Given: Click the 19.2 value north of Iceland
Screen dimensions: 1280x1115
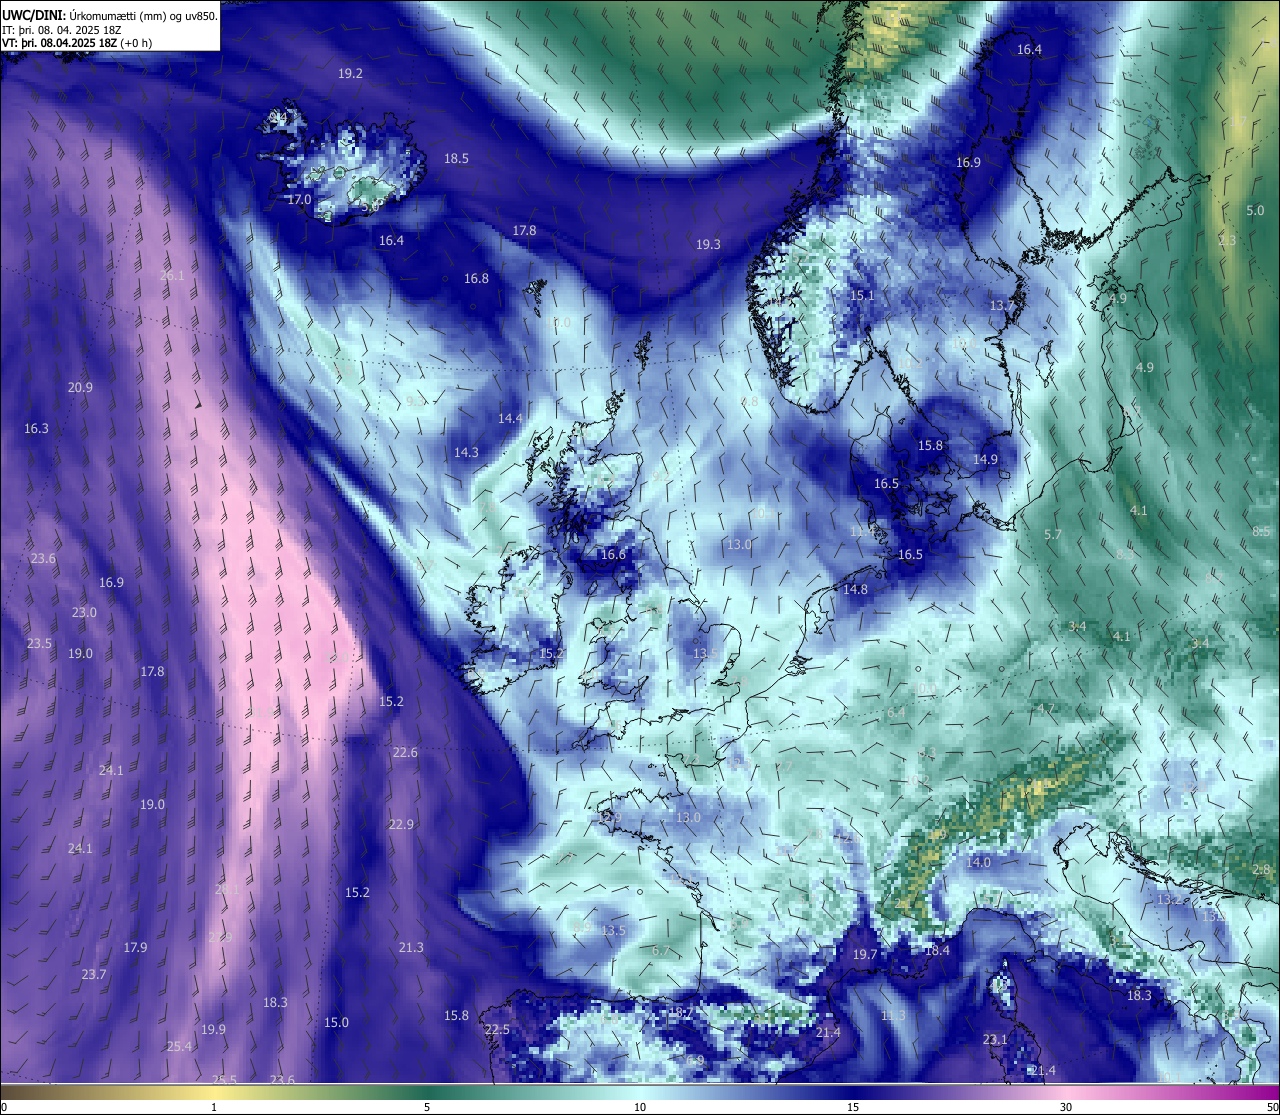Looking at the screenshot, I should point(350,74).
